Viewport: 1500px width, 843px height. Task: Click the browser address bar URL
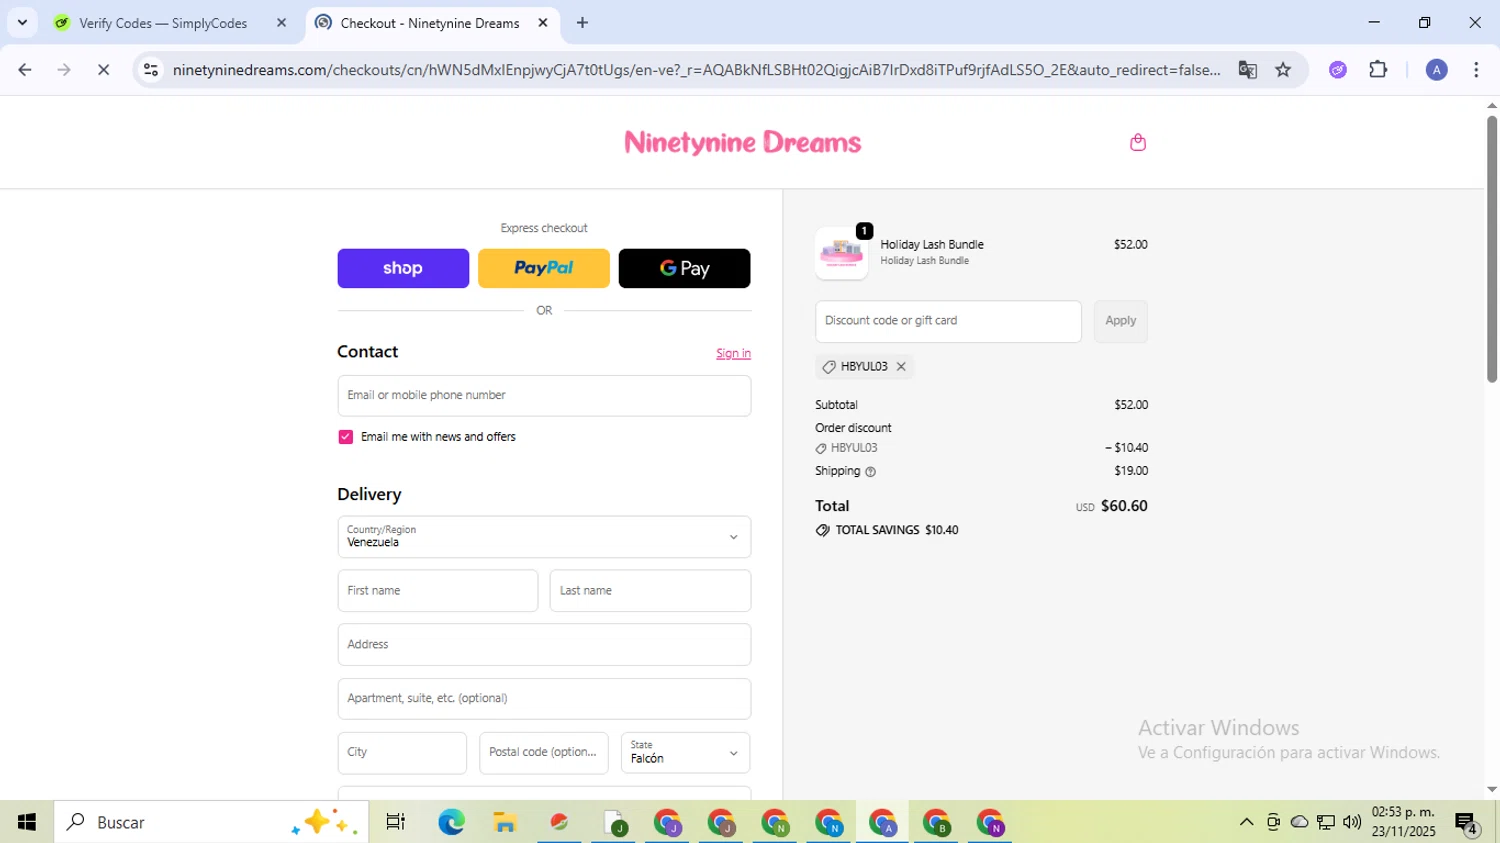click(696, 70)
